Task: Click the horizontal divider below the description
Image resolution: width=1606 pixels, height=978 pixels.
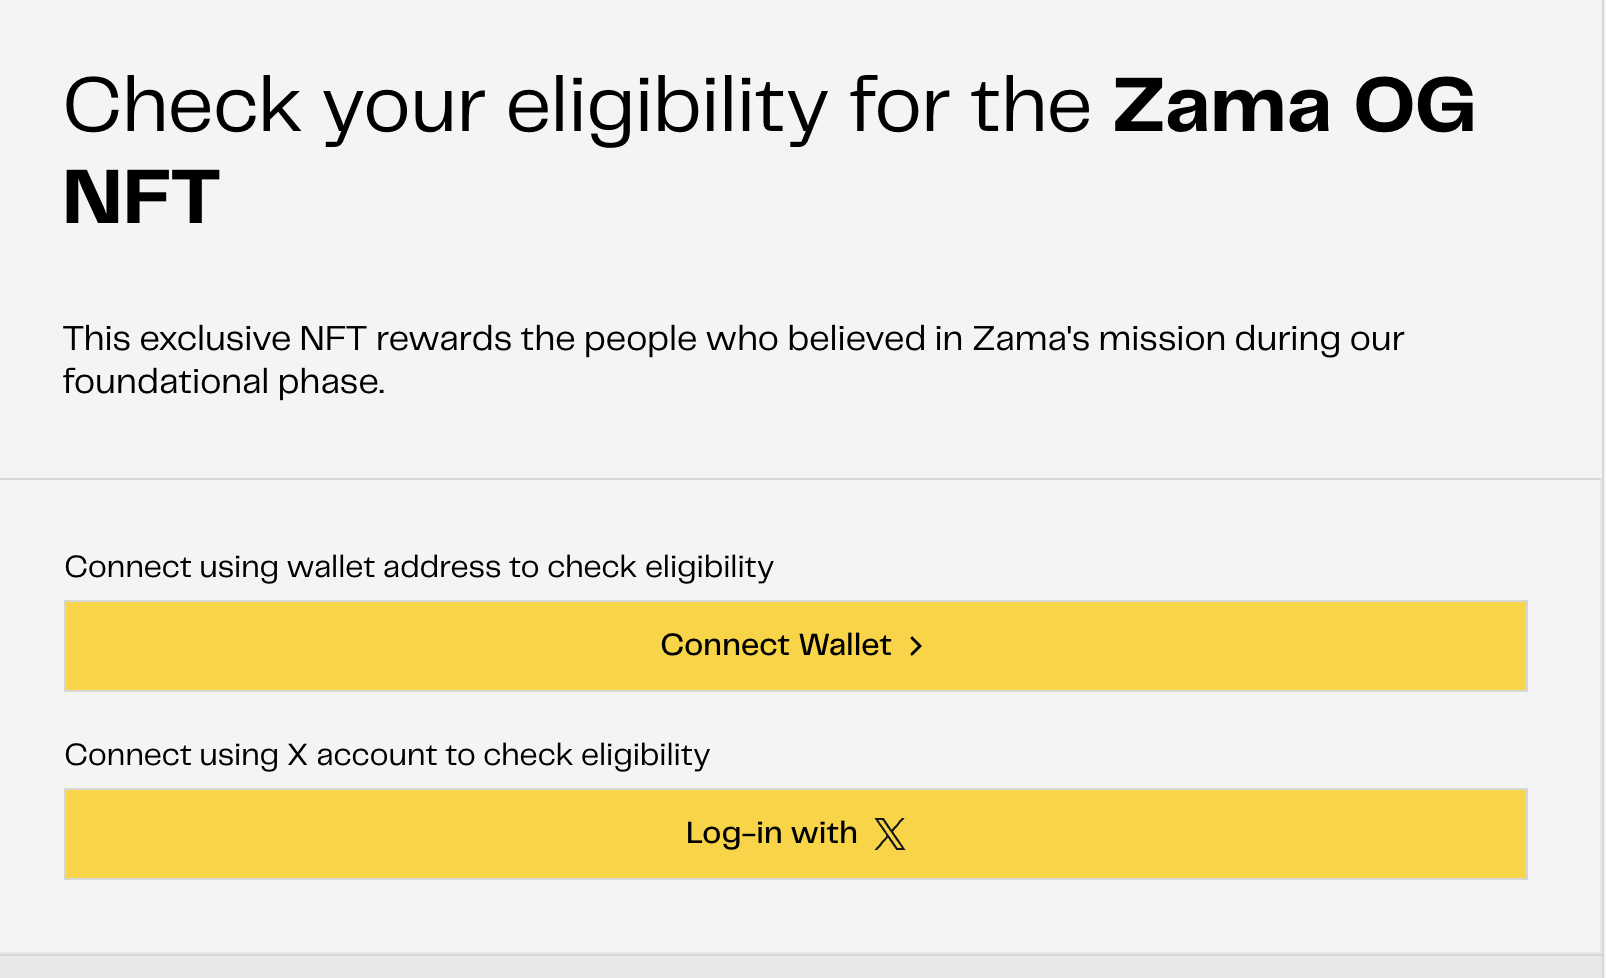Action: click(x=800, y=479)
